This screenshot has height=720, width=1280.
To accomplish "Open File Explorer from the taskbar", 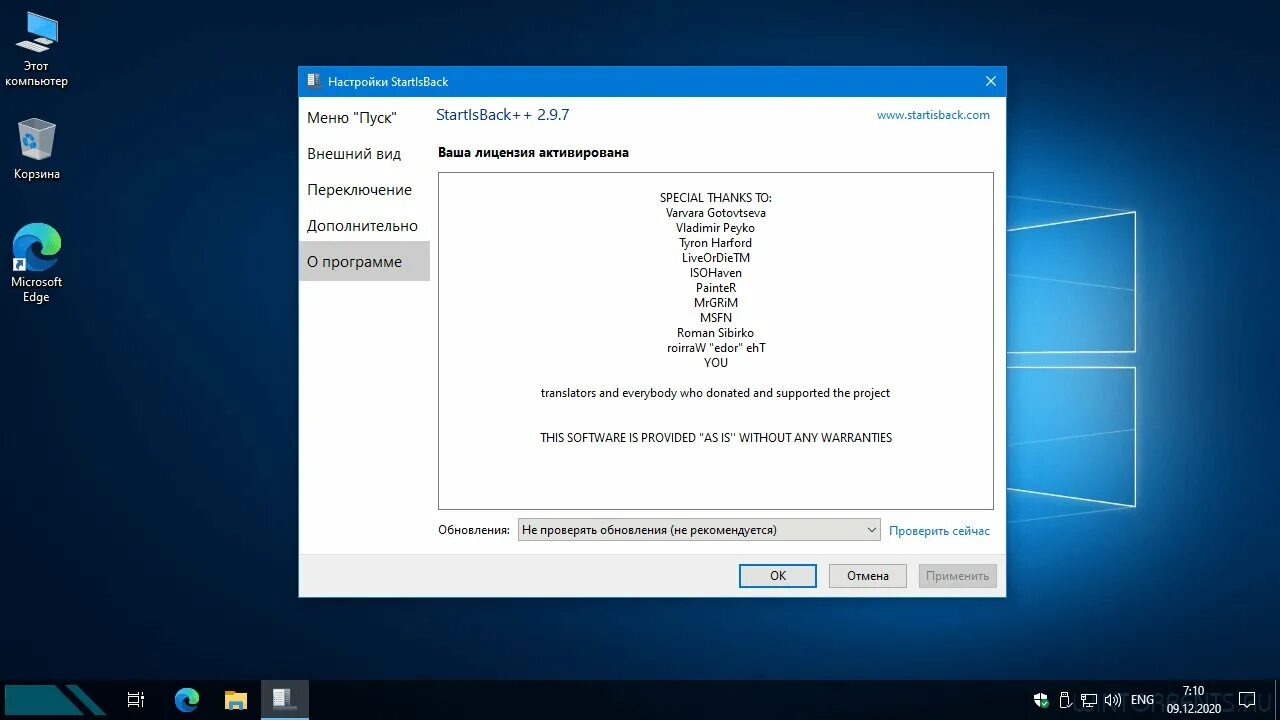I will coord(236,700).
